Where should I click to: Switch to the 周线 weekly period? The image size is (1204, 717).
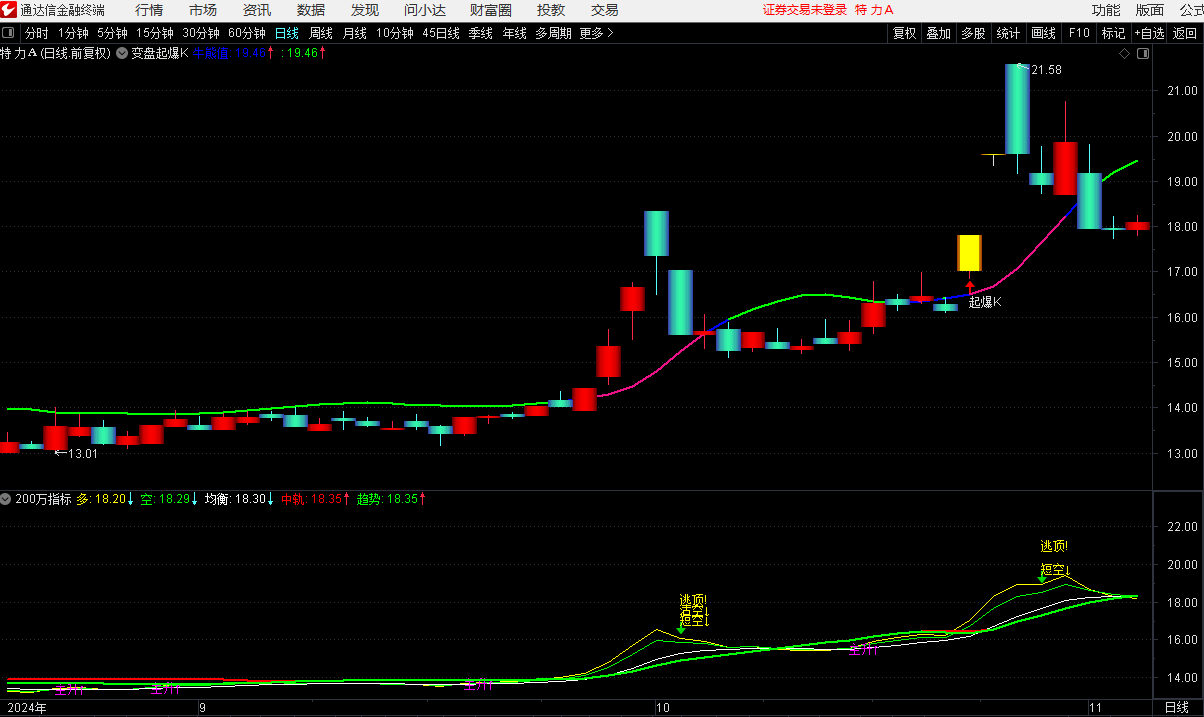point(321,33)
